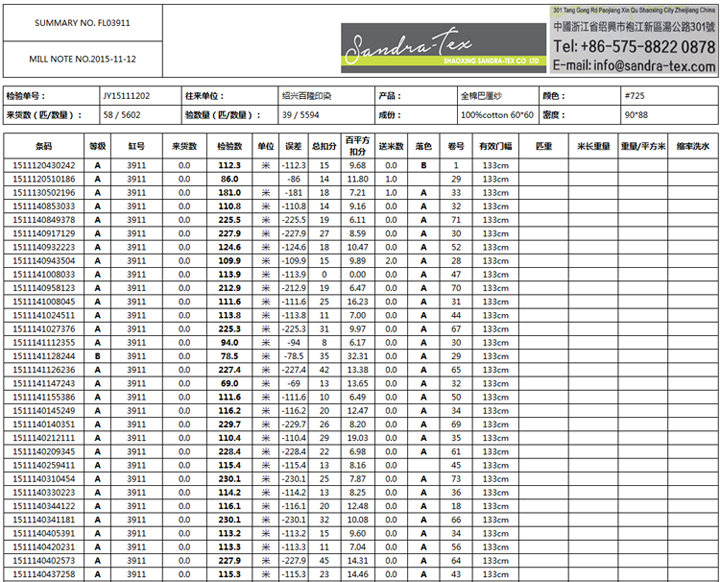Click 133cm width in row 1511140344122
Screen dimensions: 720x582
(x=495, y=506)
